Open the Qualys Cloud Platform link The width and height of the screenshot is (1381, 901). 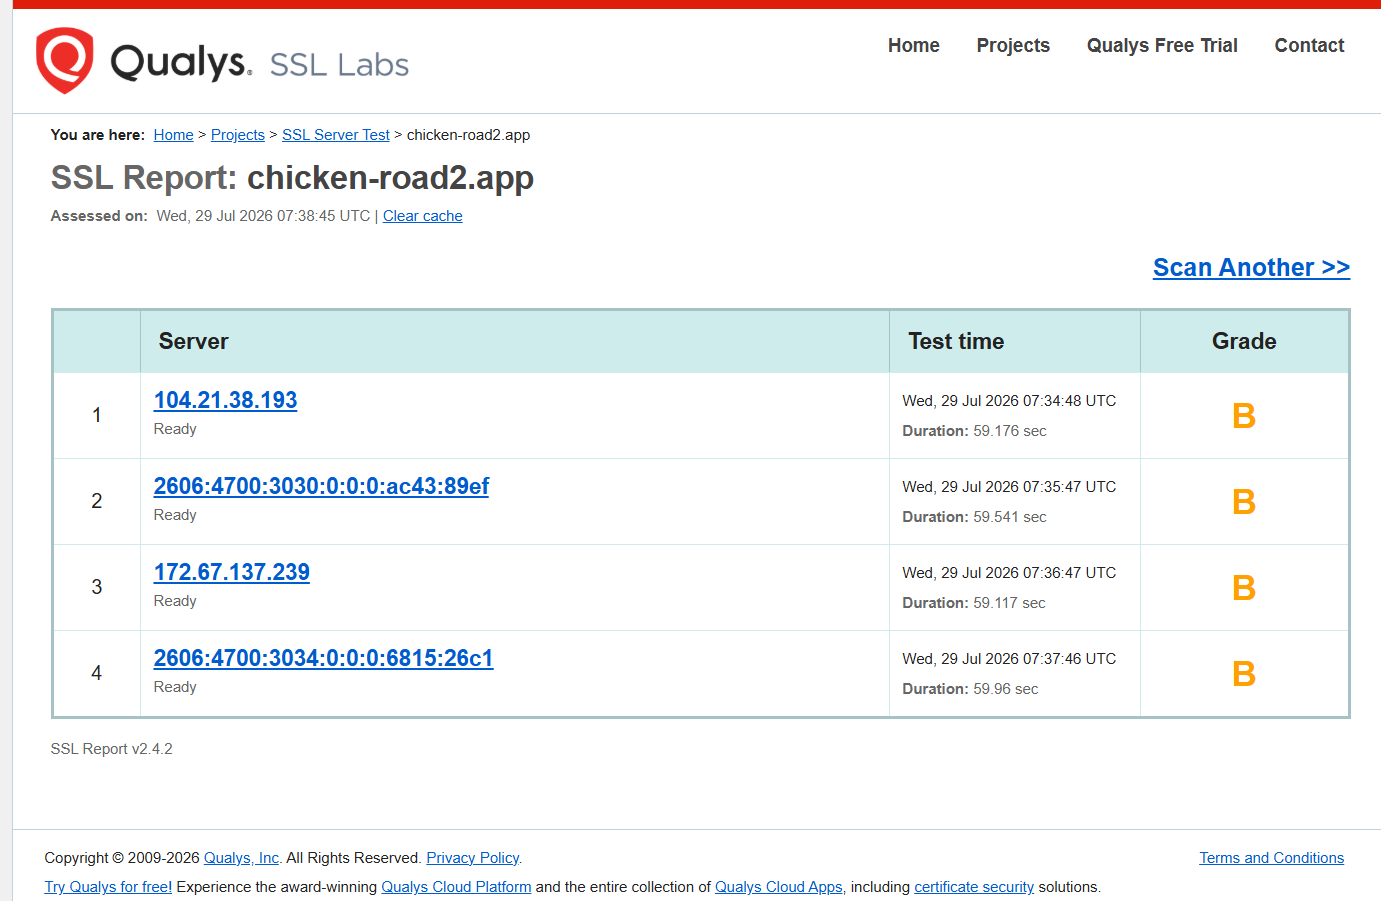[x=456, y=887]
